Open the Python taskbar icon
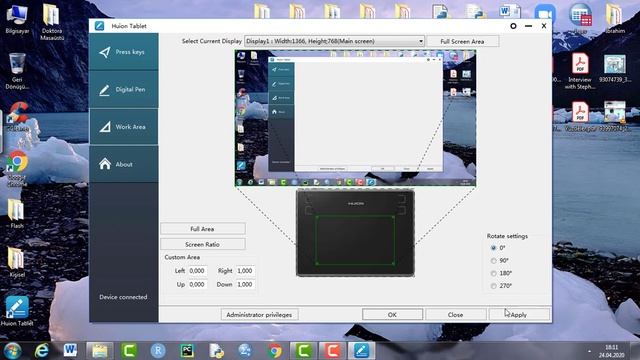Screen dimensions: 640x360 (x=216, y=351)
